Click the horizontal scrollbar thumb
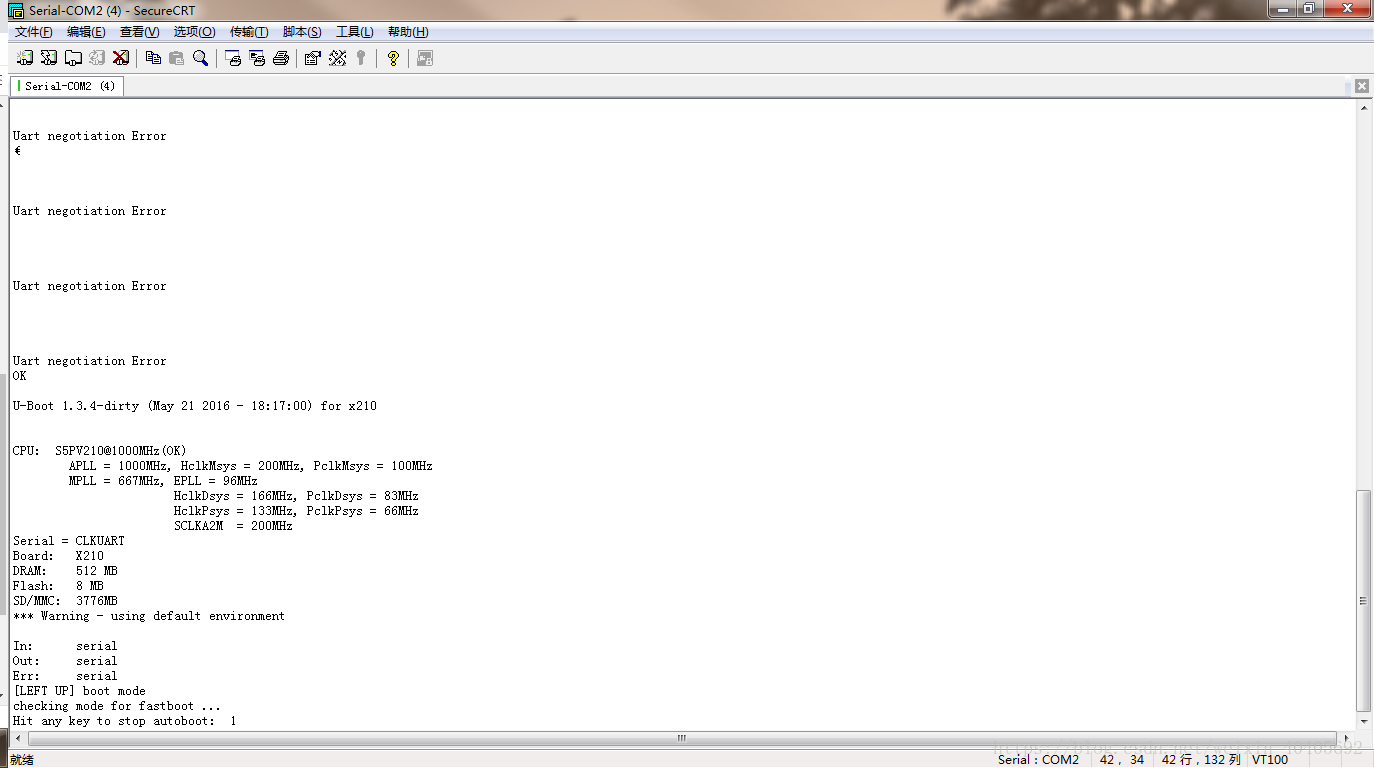 tap(681, 738)
